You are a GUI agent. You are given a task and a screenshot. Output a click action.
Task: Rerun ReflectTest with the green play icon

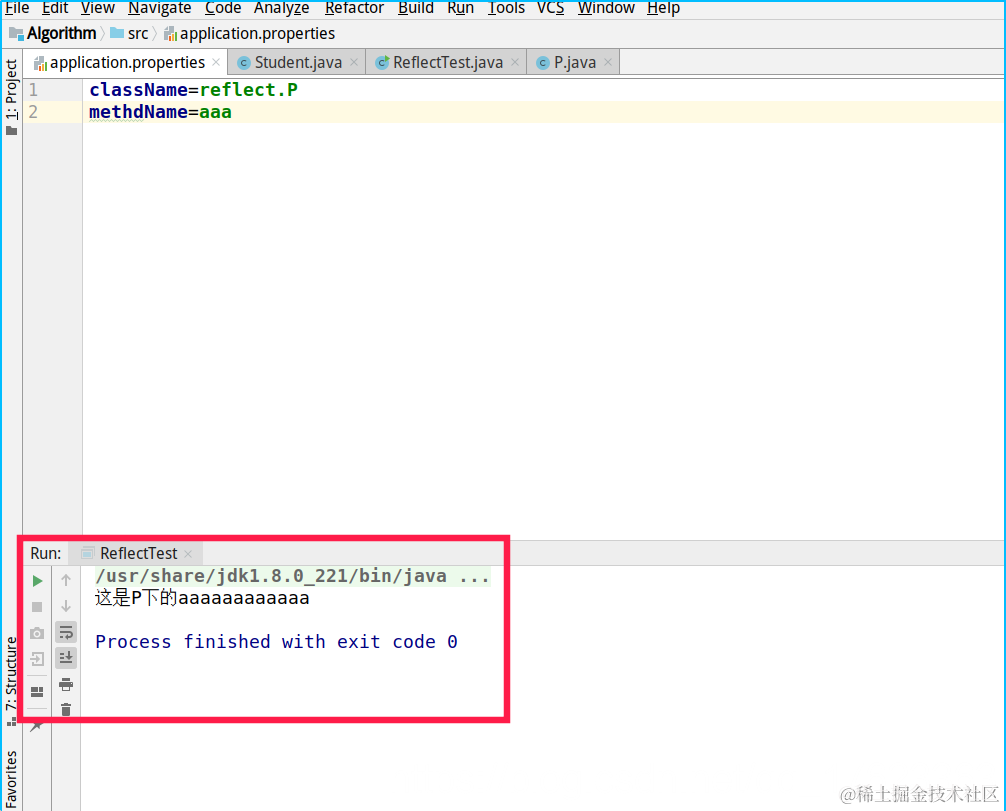pos(37,581)
